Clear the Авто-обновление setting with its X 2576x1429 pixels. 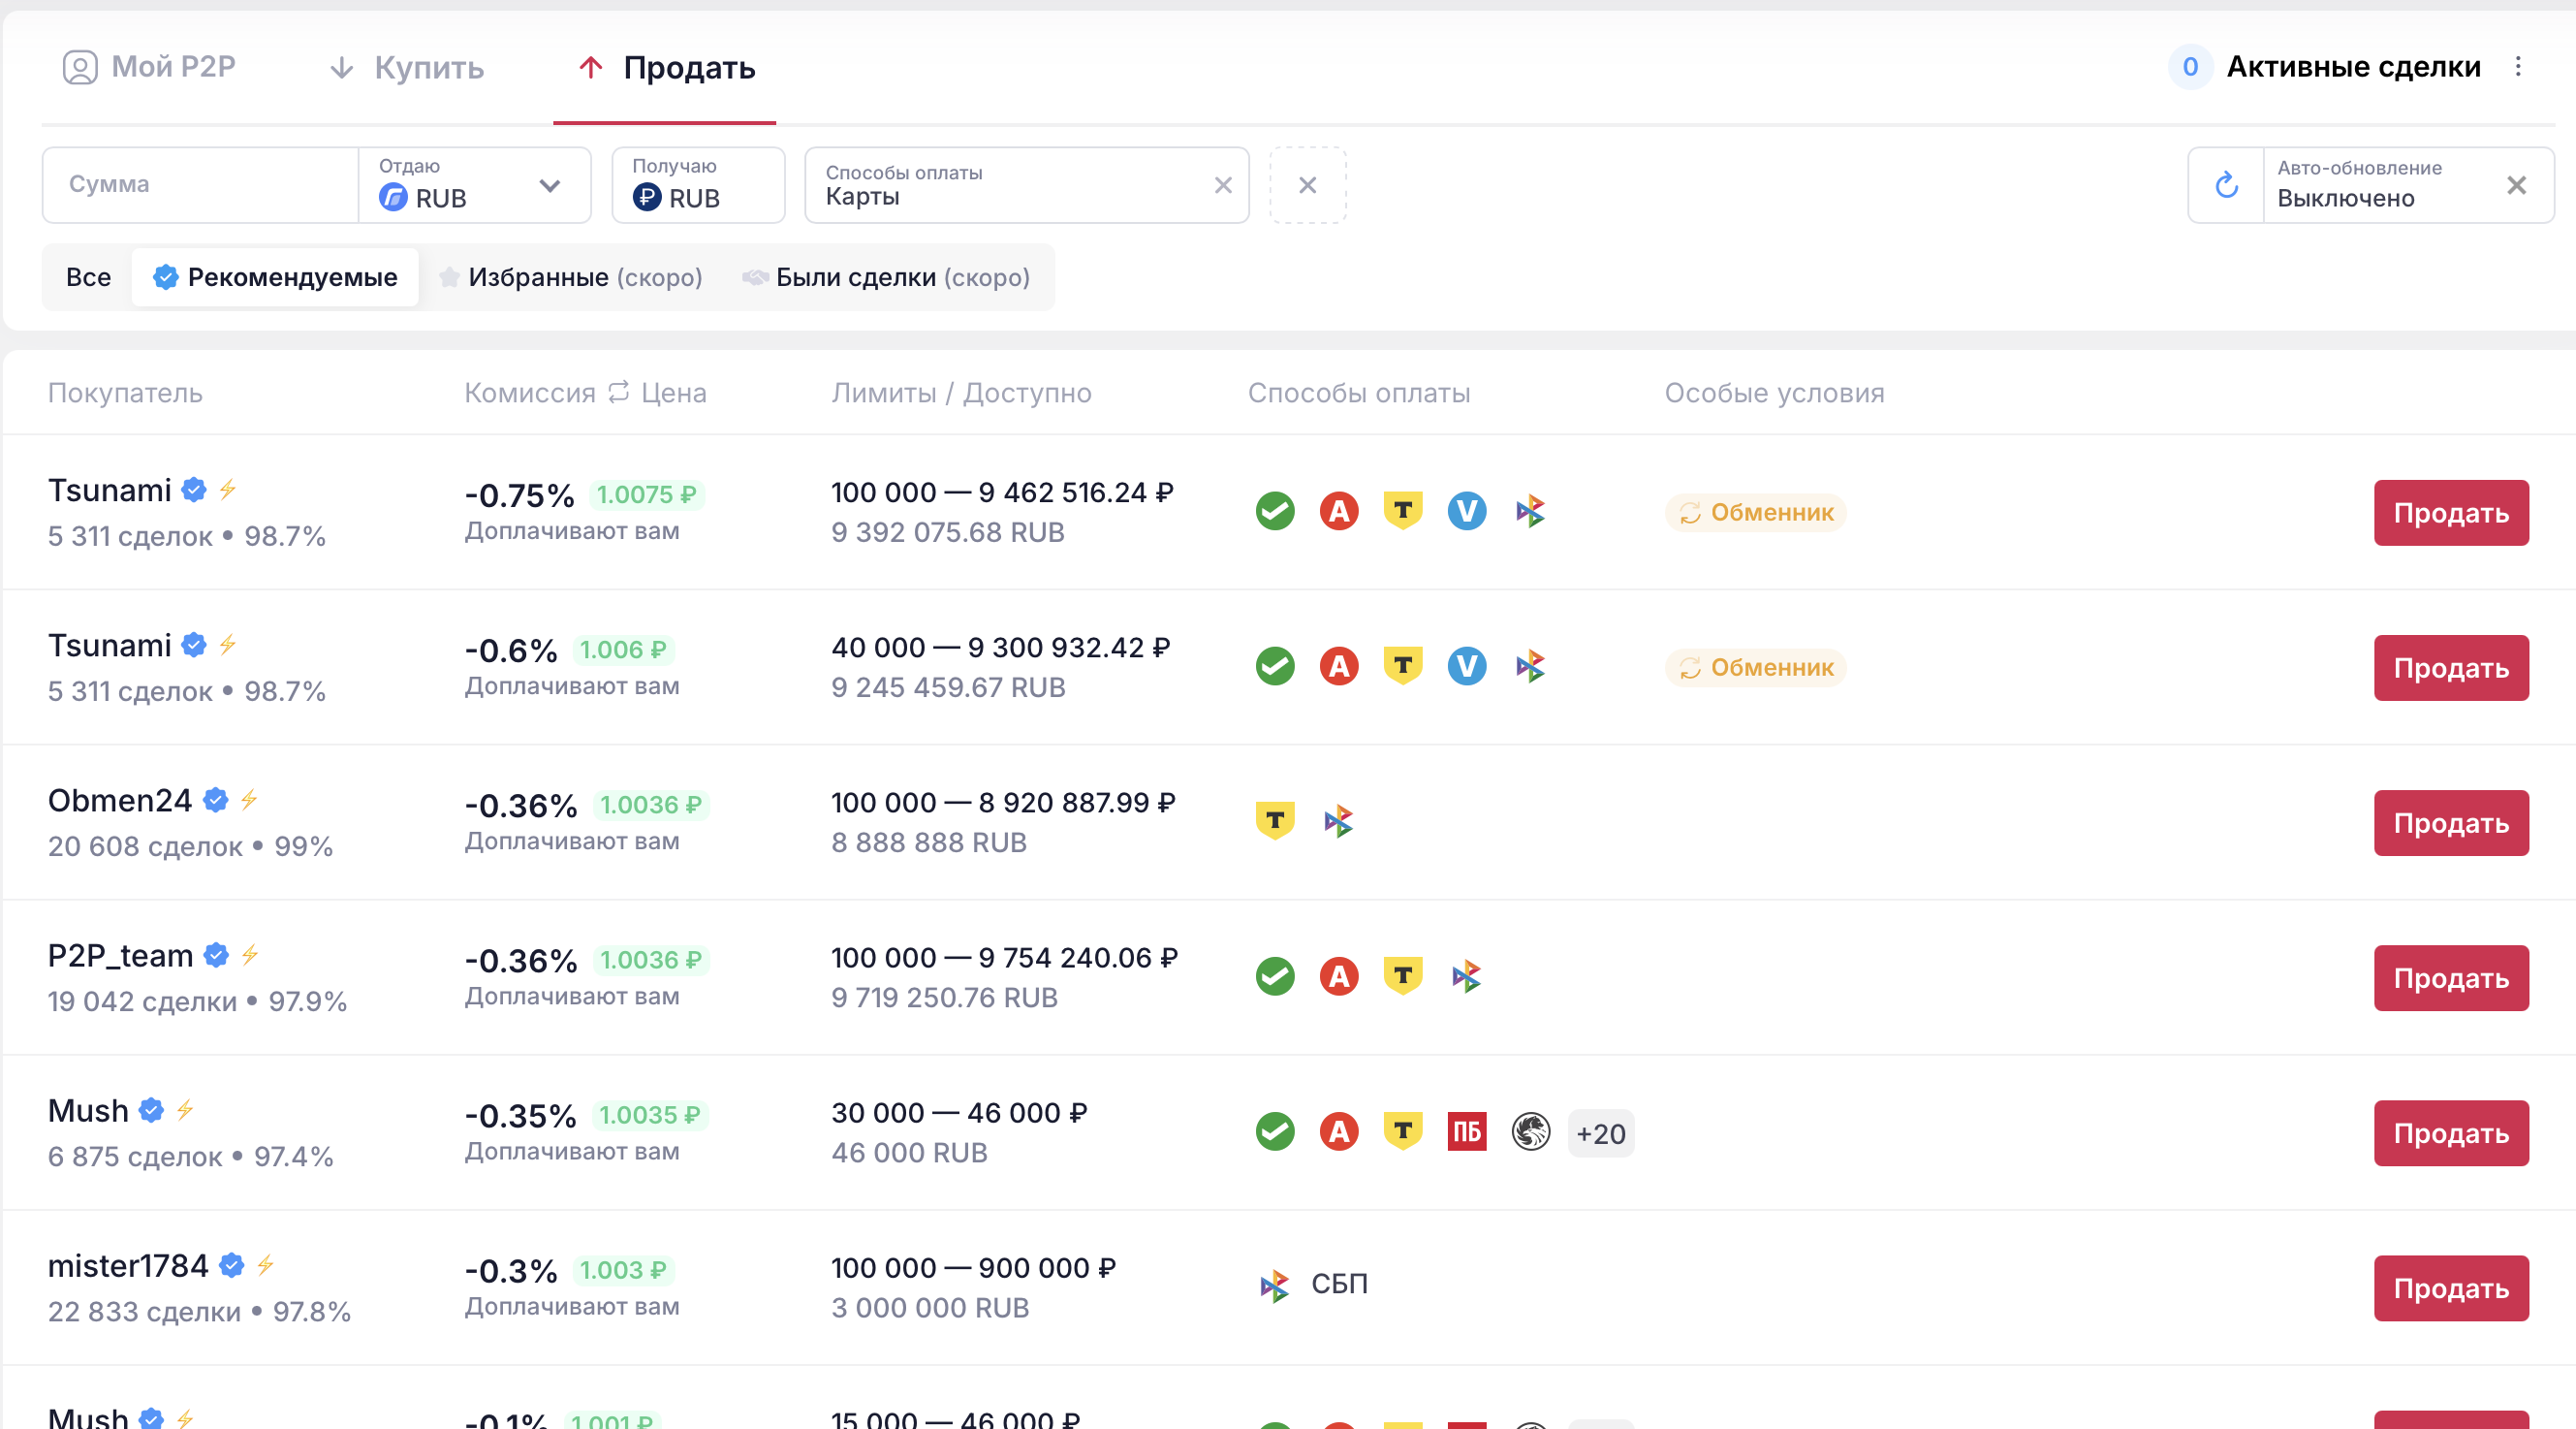click(x=2517, y=185)
